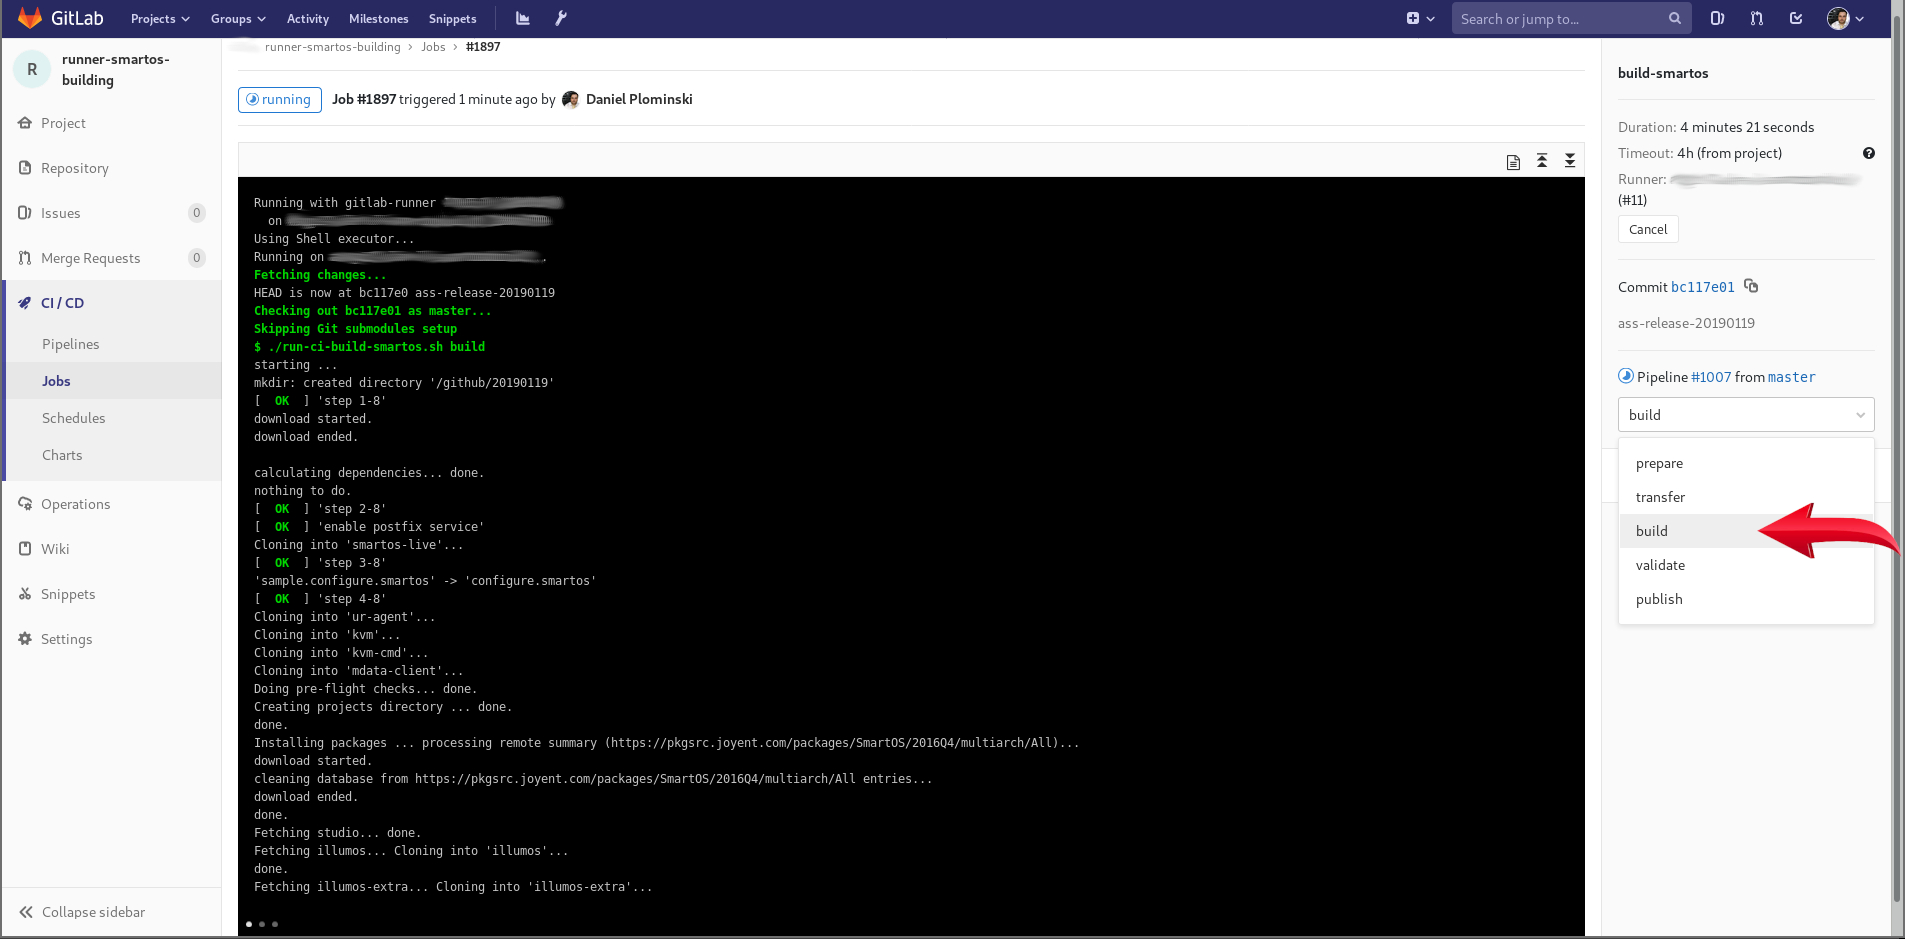Open Daniel Plominski's profile link
1905x939 pixels.
coord(639,99)
